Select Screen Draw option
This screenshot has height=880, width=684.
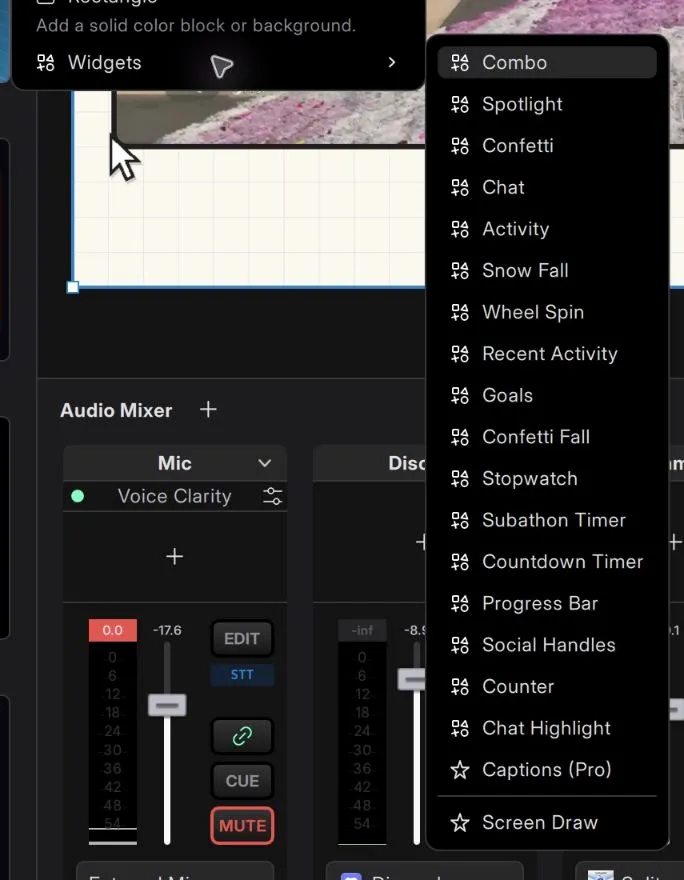pyautogui.click(x=547, y=822)
